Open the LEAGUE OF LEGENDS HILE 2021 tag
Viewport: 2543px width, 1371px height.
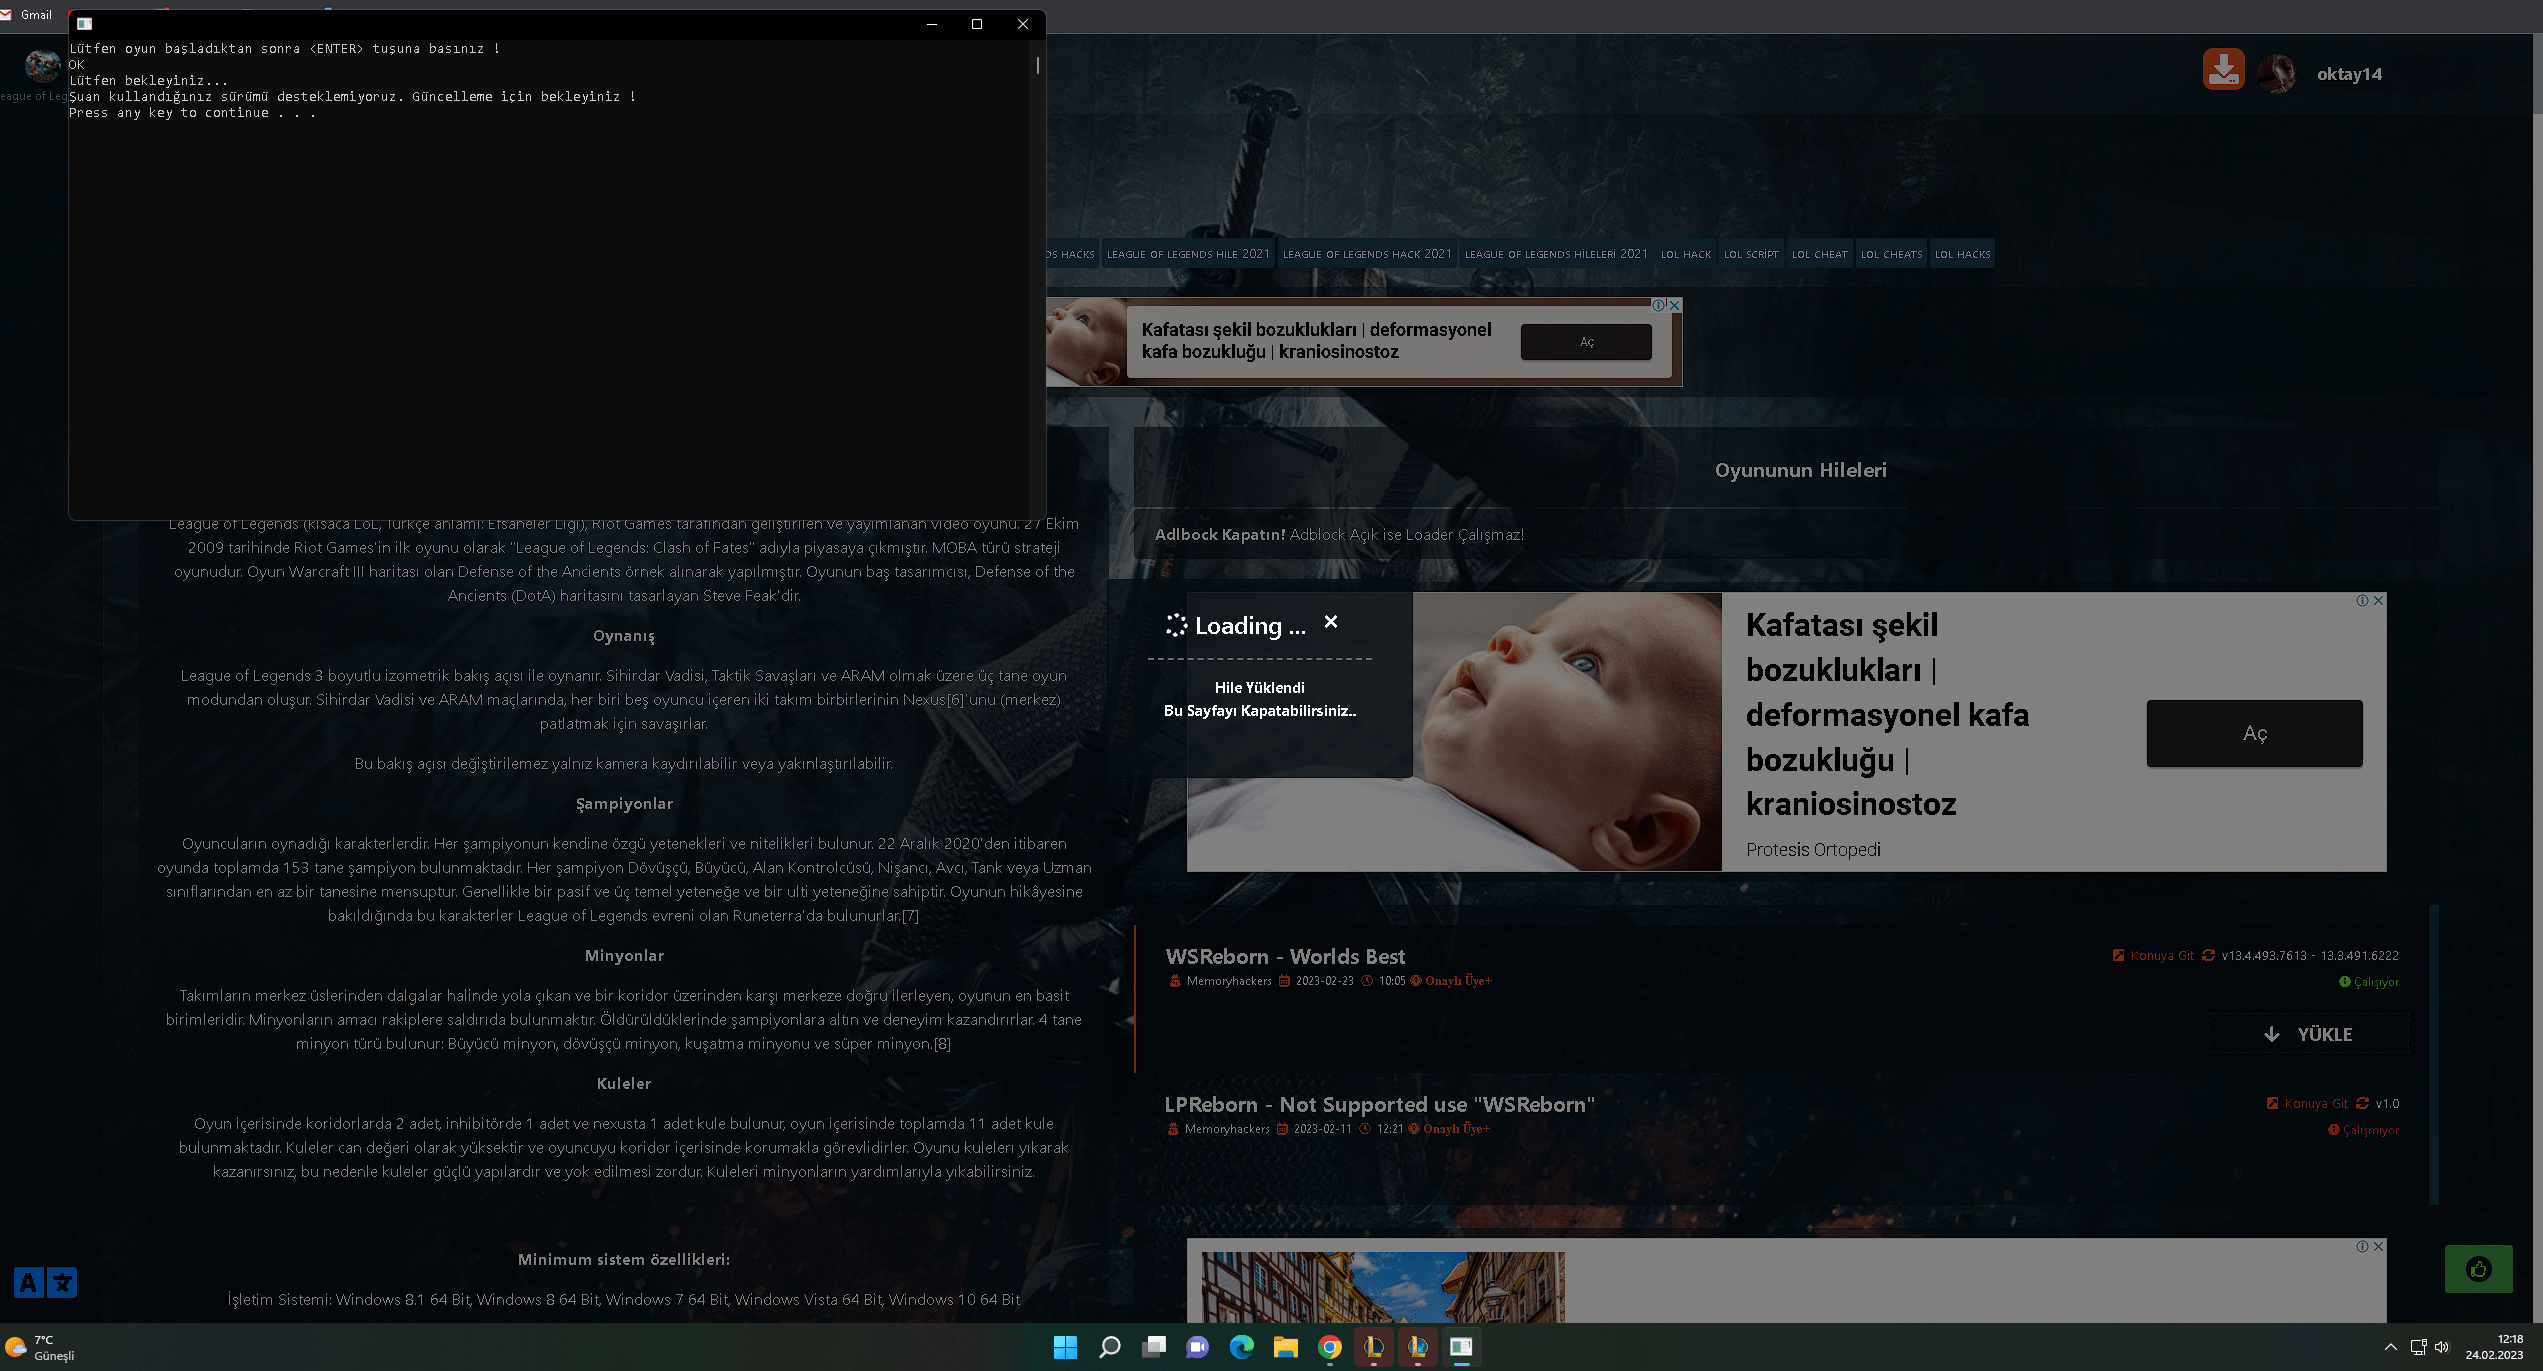pyautogui.click(x=1188, y=254)
